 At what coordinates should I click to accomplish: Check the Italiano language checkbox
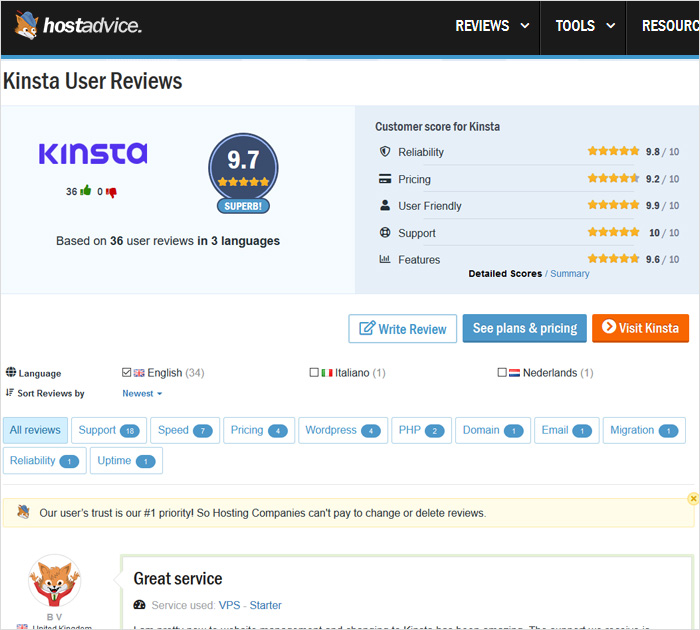(x=314, y=372)
